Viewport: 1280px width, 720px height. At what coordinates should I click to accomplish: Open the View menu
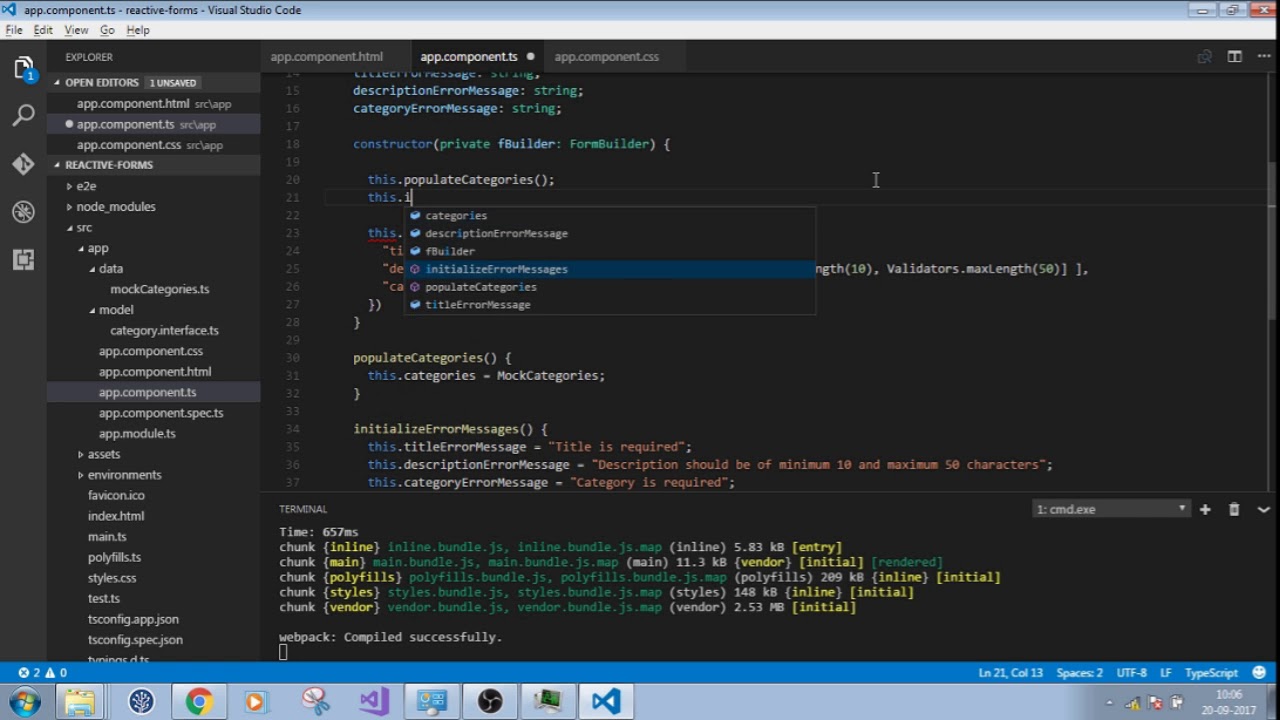(x=77, y=30)
